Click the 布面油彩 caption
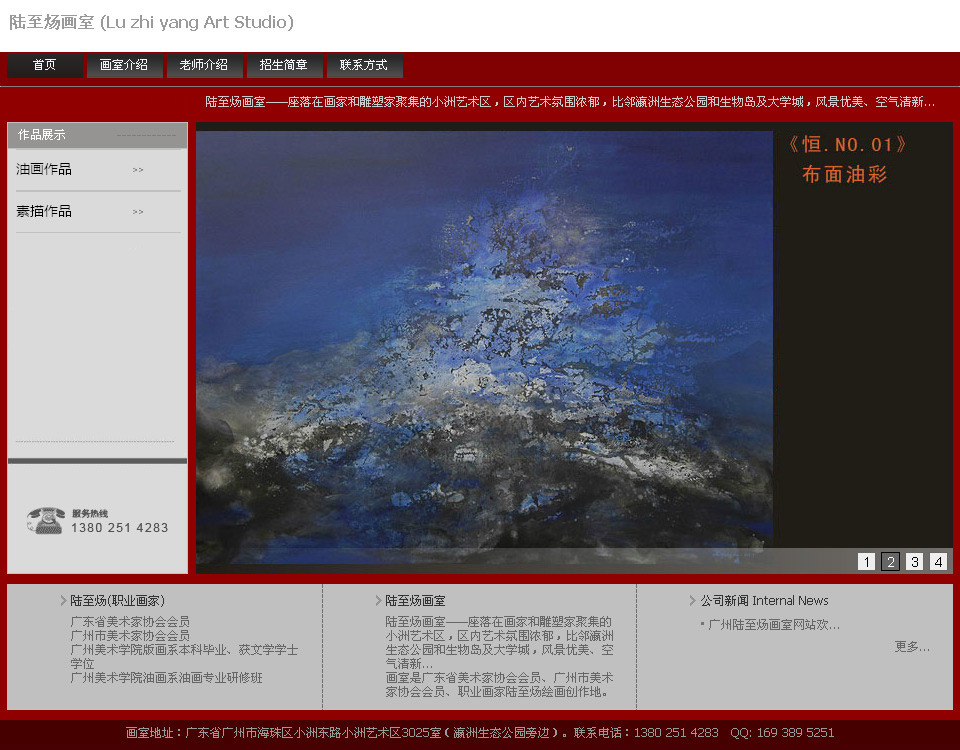This screenshot has width=960, height=750. coord(845,174)
